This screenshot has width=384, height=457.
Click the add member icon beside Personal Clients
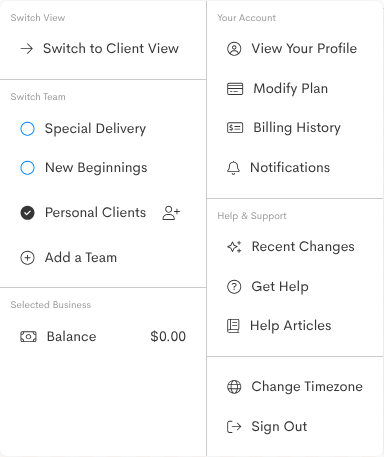tap(171, 213)
